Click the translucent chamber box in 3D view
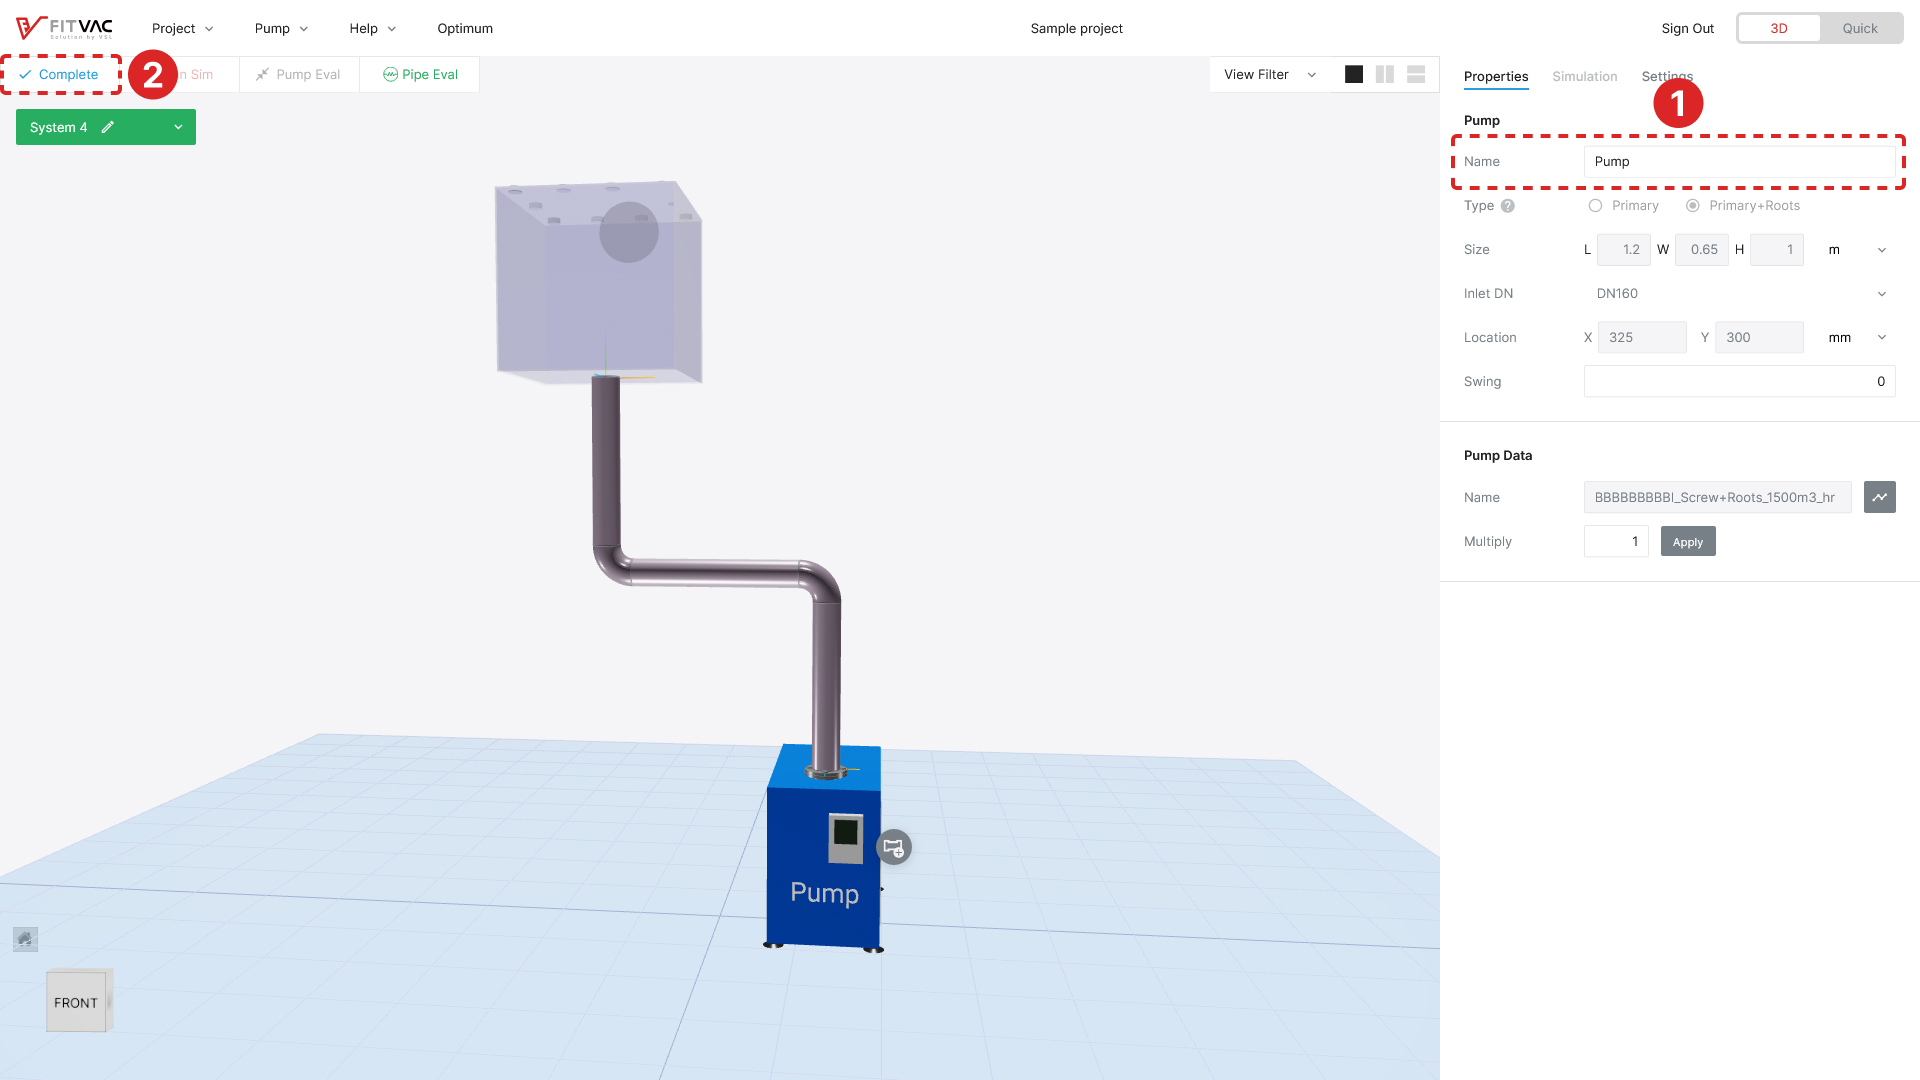 598,282
